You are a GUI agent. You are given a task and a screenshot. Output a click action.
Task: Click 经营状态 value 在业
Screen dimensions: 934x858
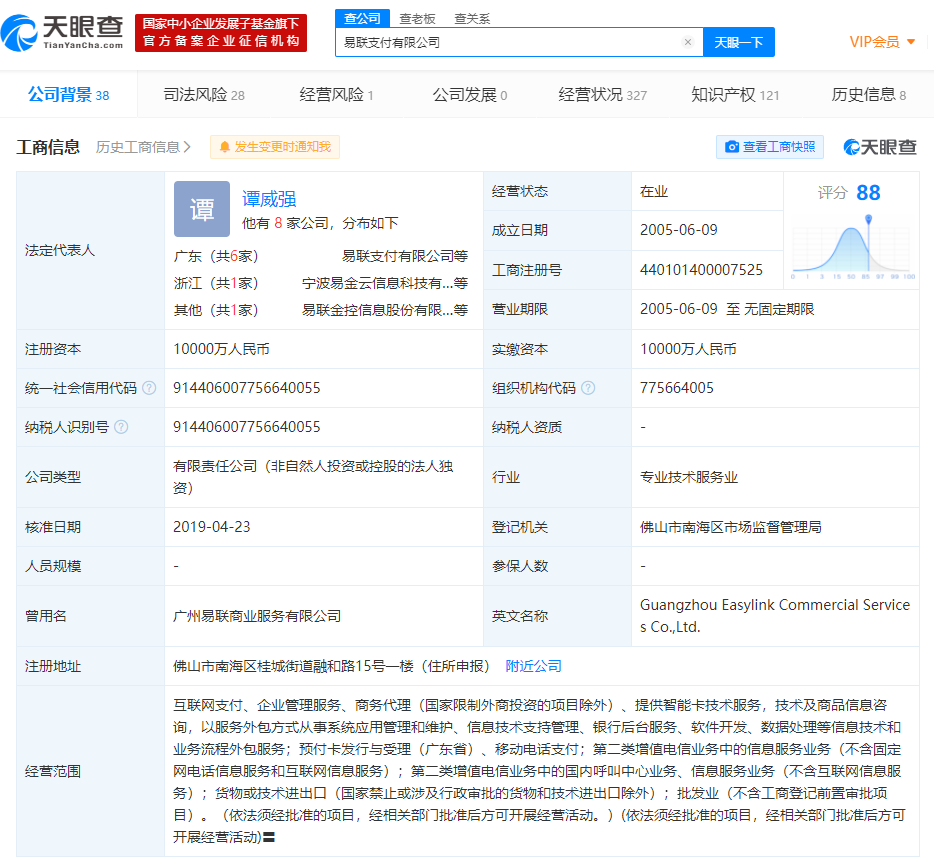[653, 191]
